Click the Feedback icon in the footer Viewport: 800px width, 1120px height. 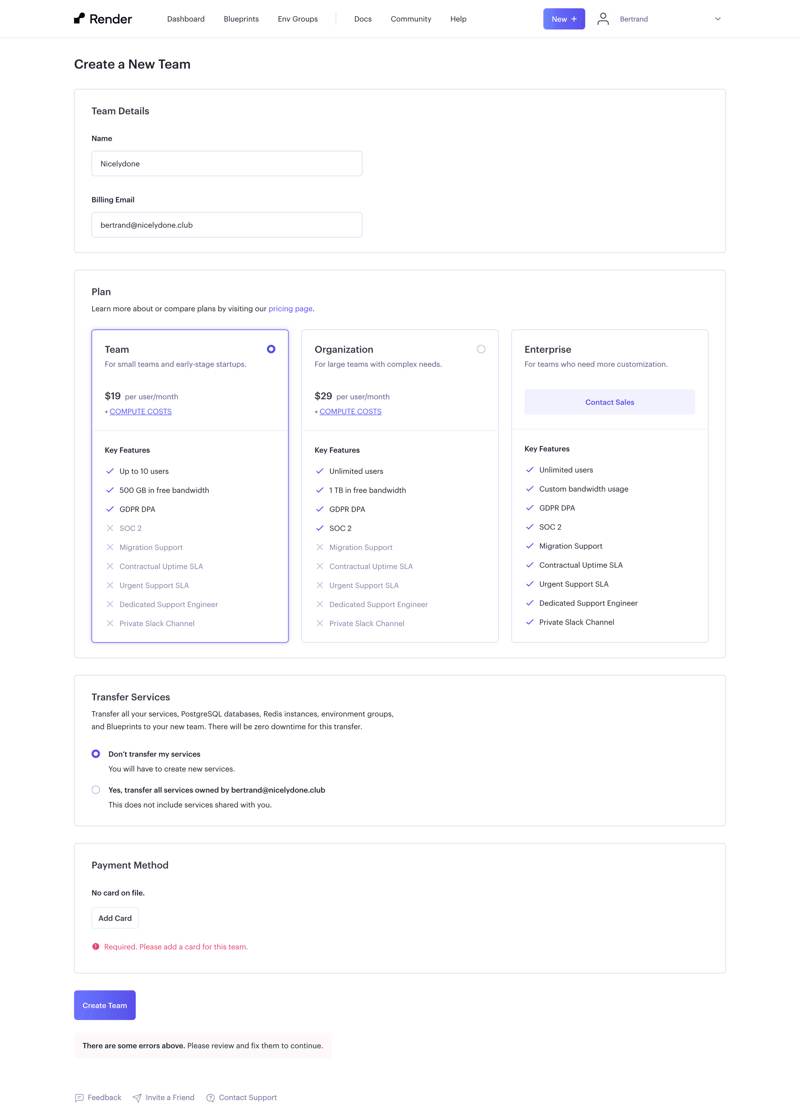click(78, 1097)
